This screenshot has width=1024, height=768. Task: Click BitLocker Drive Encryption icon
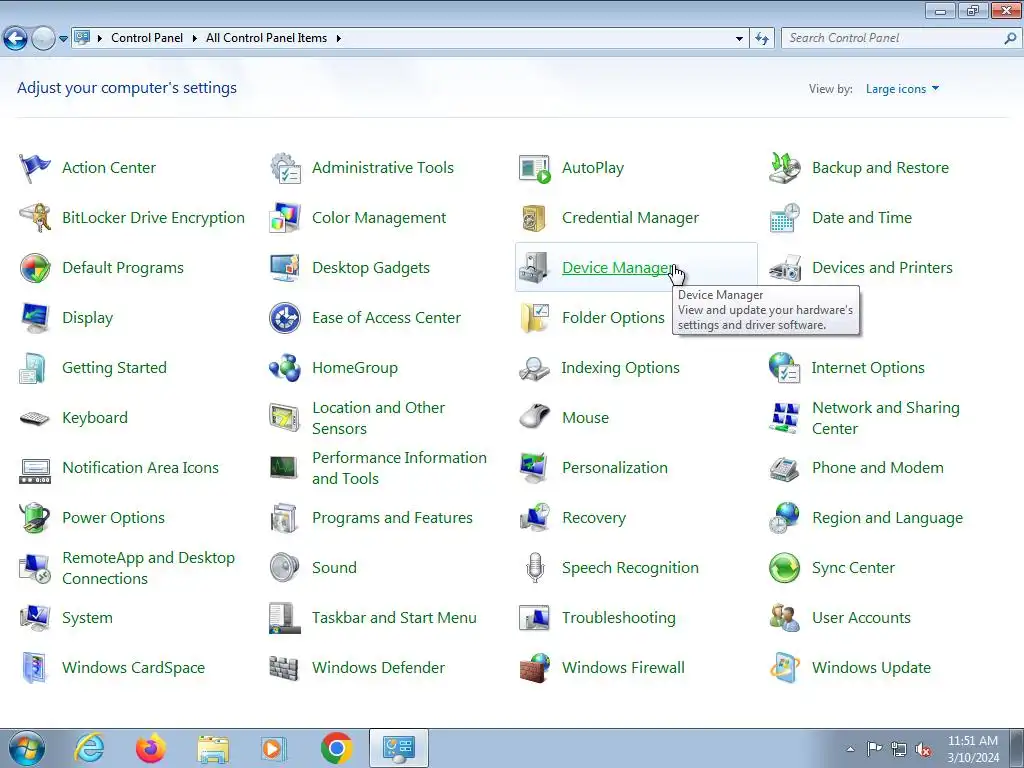pos(35,217)
